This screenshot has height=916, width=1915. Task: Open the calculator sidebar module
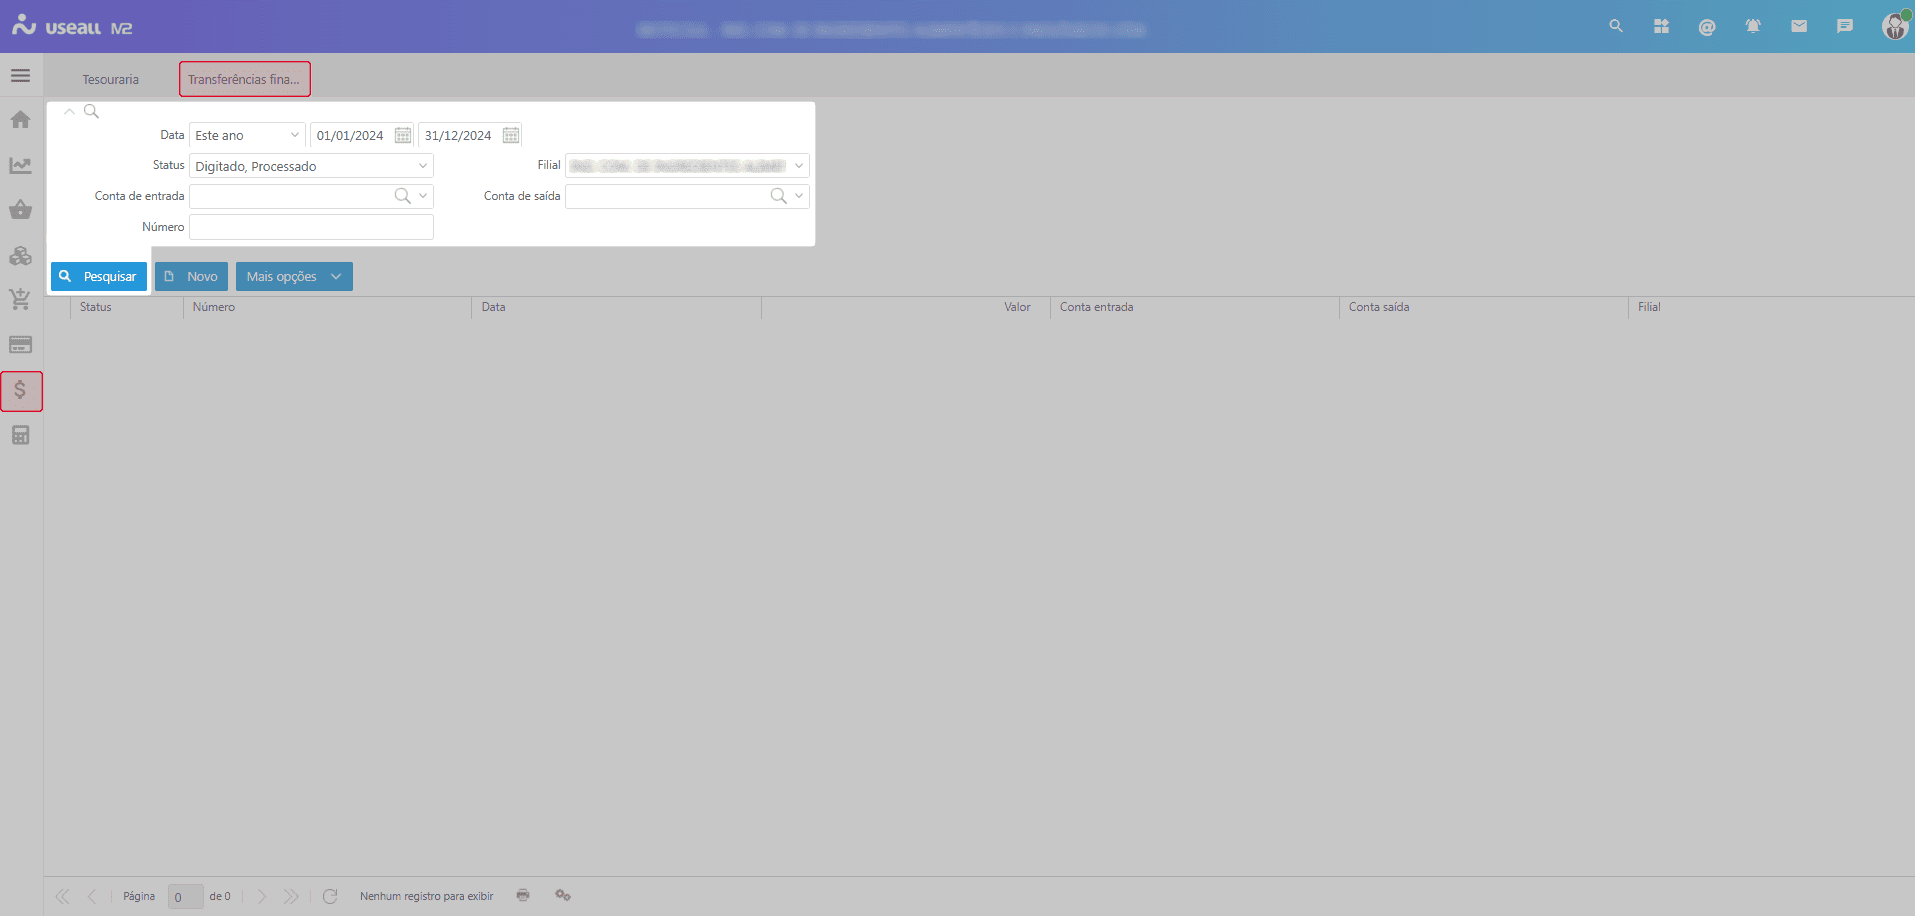coord(20,435)
